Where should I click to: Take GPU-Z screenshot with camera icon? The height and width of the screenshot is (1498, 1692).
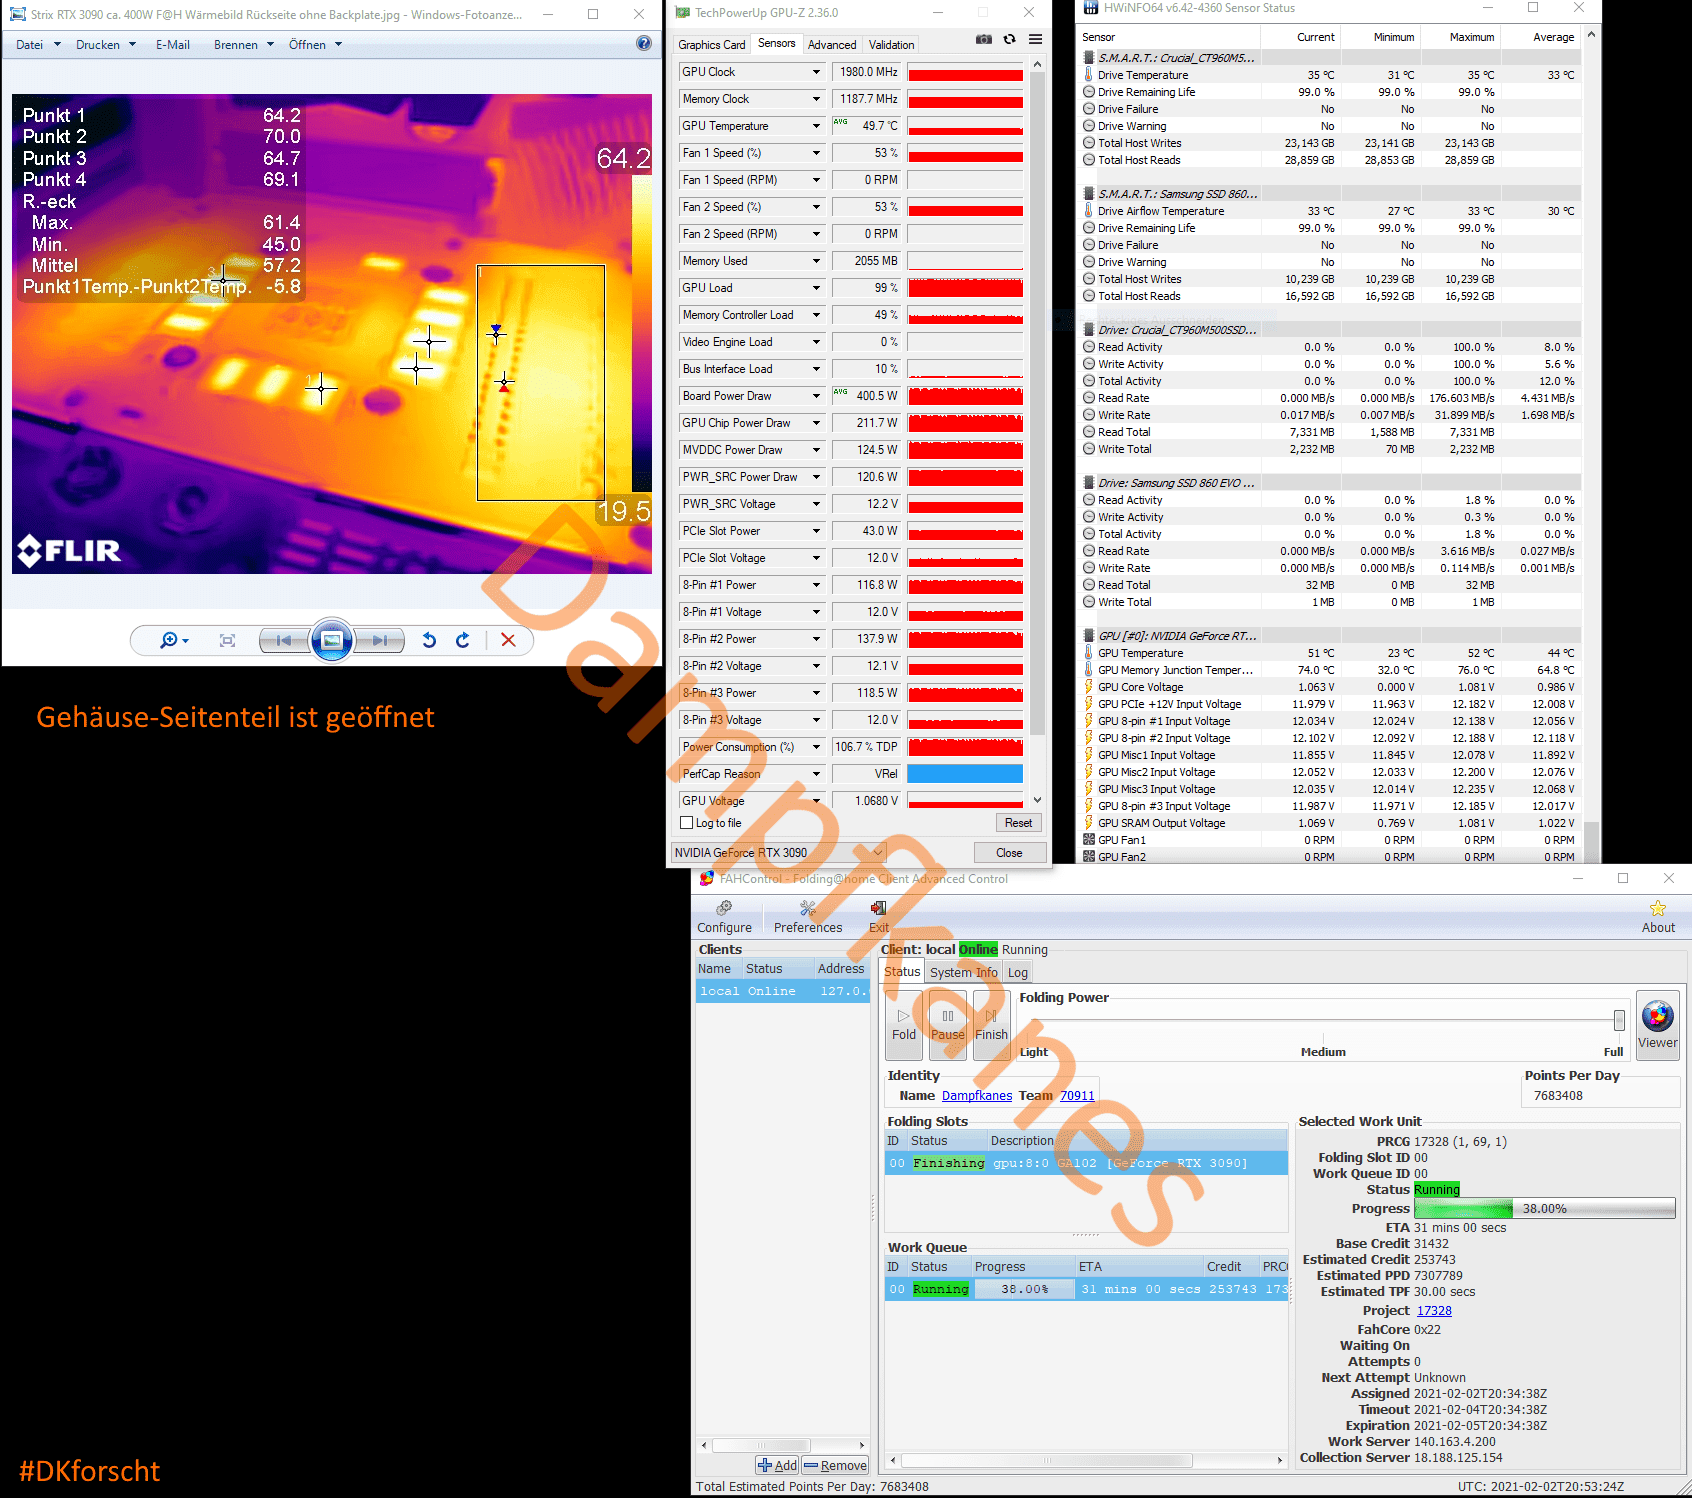coord(984,40)
